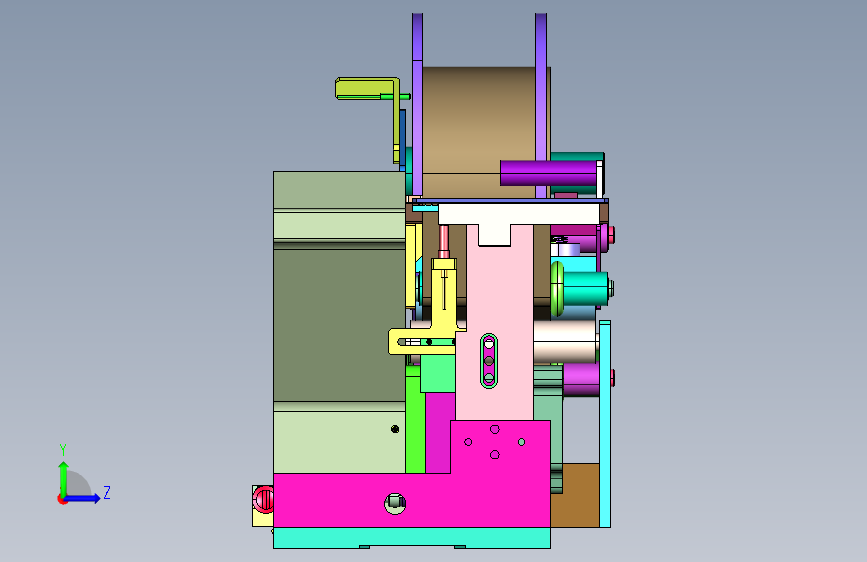Select the red knob at bottom left
867x562 pixels.
(x=263, y=499)
